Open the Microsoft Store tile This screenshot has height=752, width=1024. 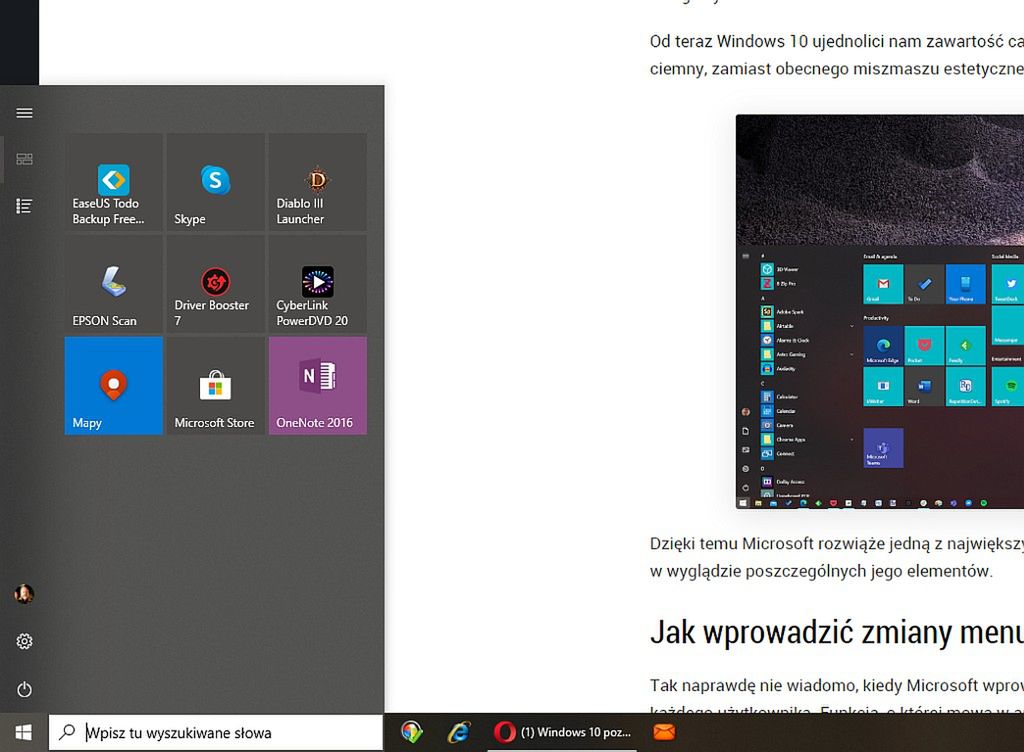pos(216,386)
